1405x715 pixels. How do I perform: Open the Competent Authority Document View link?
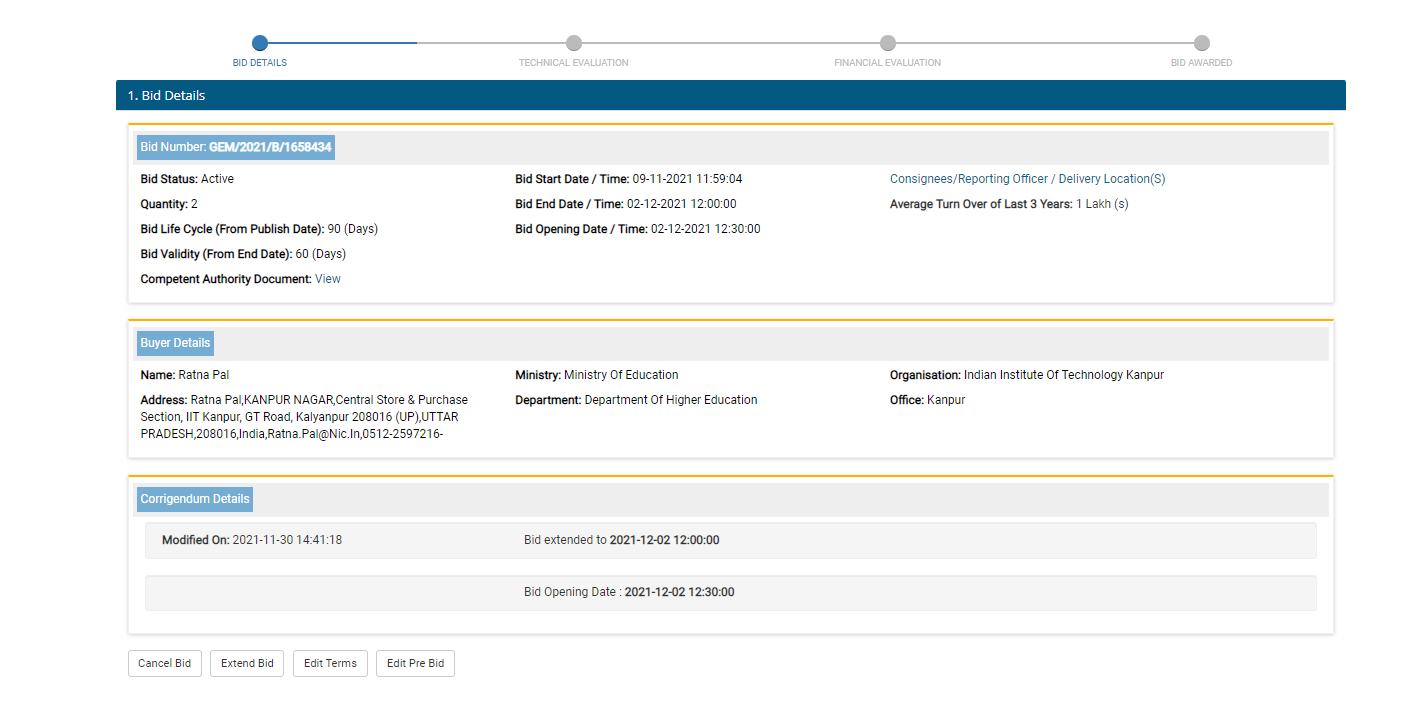[328, 279]
